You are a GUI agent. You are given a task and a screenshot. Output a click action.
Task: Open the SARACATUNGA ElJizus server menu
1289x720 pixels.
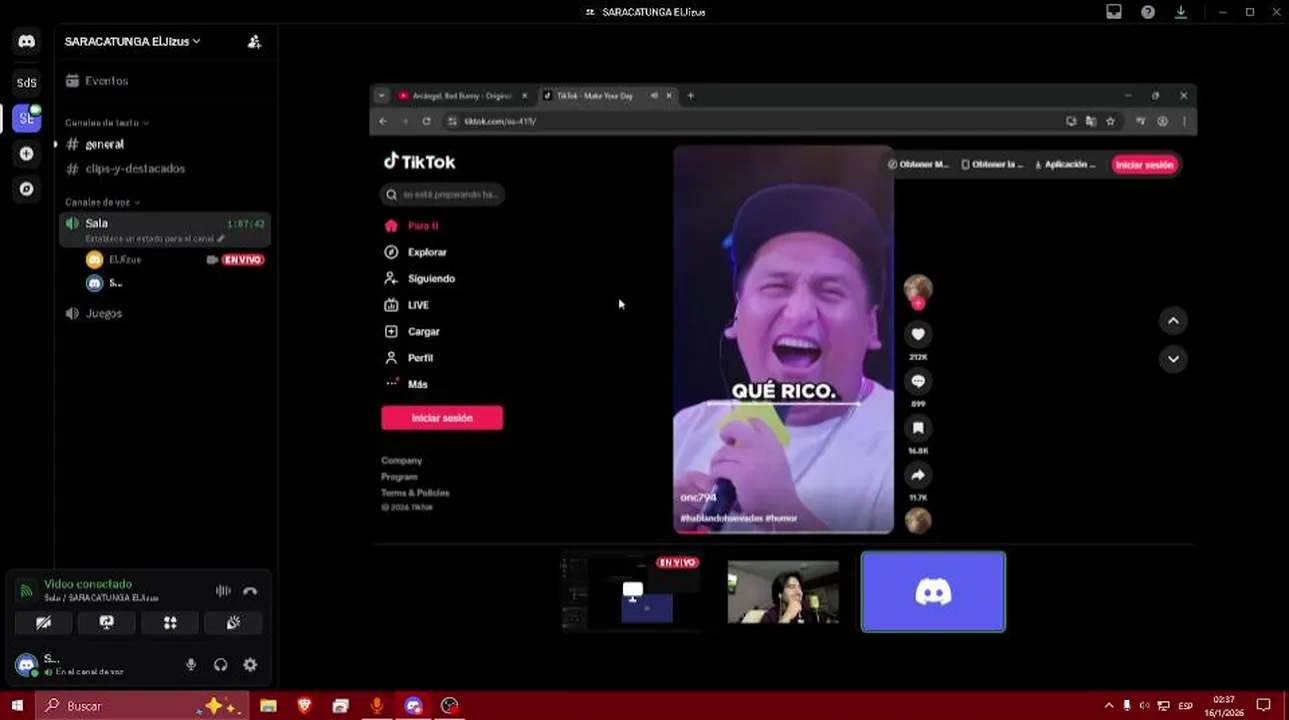(133, 42)
